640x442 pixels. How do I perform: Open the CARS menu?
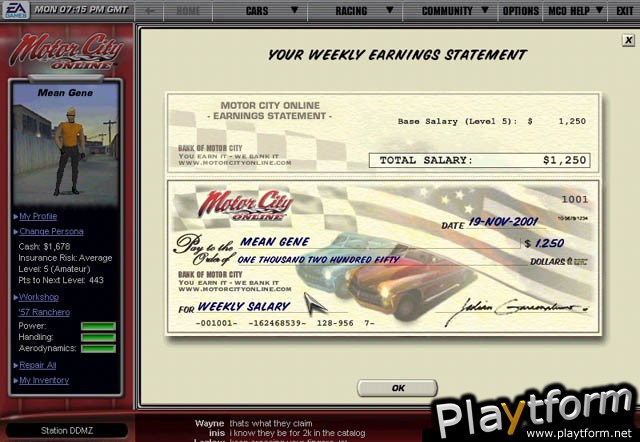[x=257, y=11]
